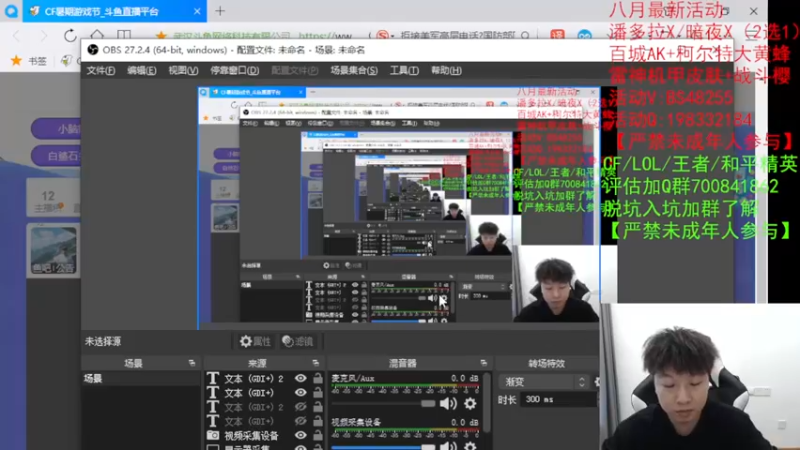
Task: Open the 帮助(H) menu
Action: pos(446,70)
